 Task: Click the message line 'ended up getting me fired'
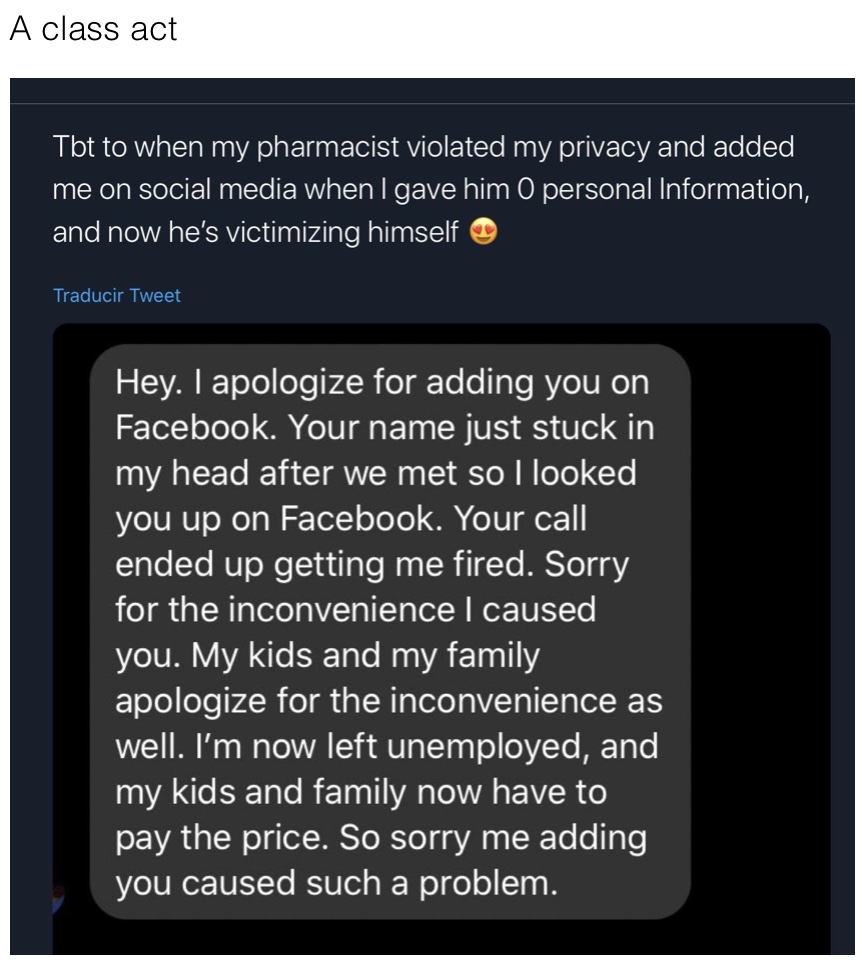point(372,565)
